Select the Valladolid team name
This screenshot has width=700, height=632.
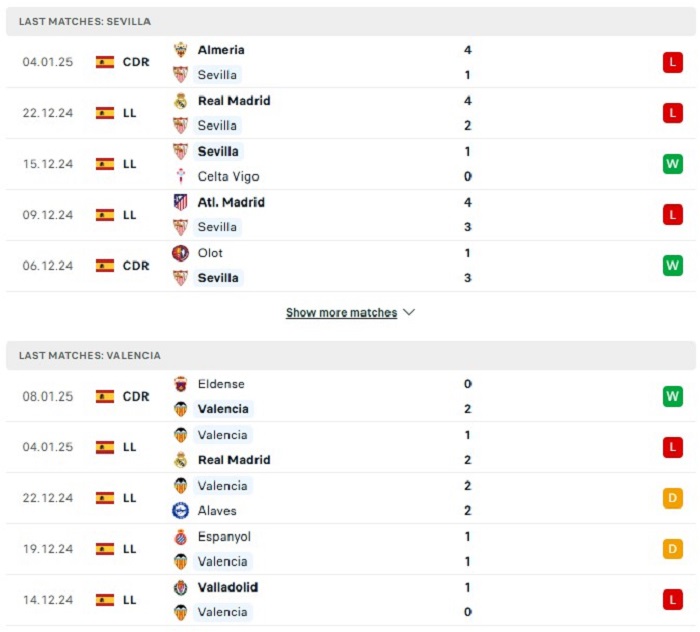[x=228, y=587]
